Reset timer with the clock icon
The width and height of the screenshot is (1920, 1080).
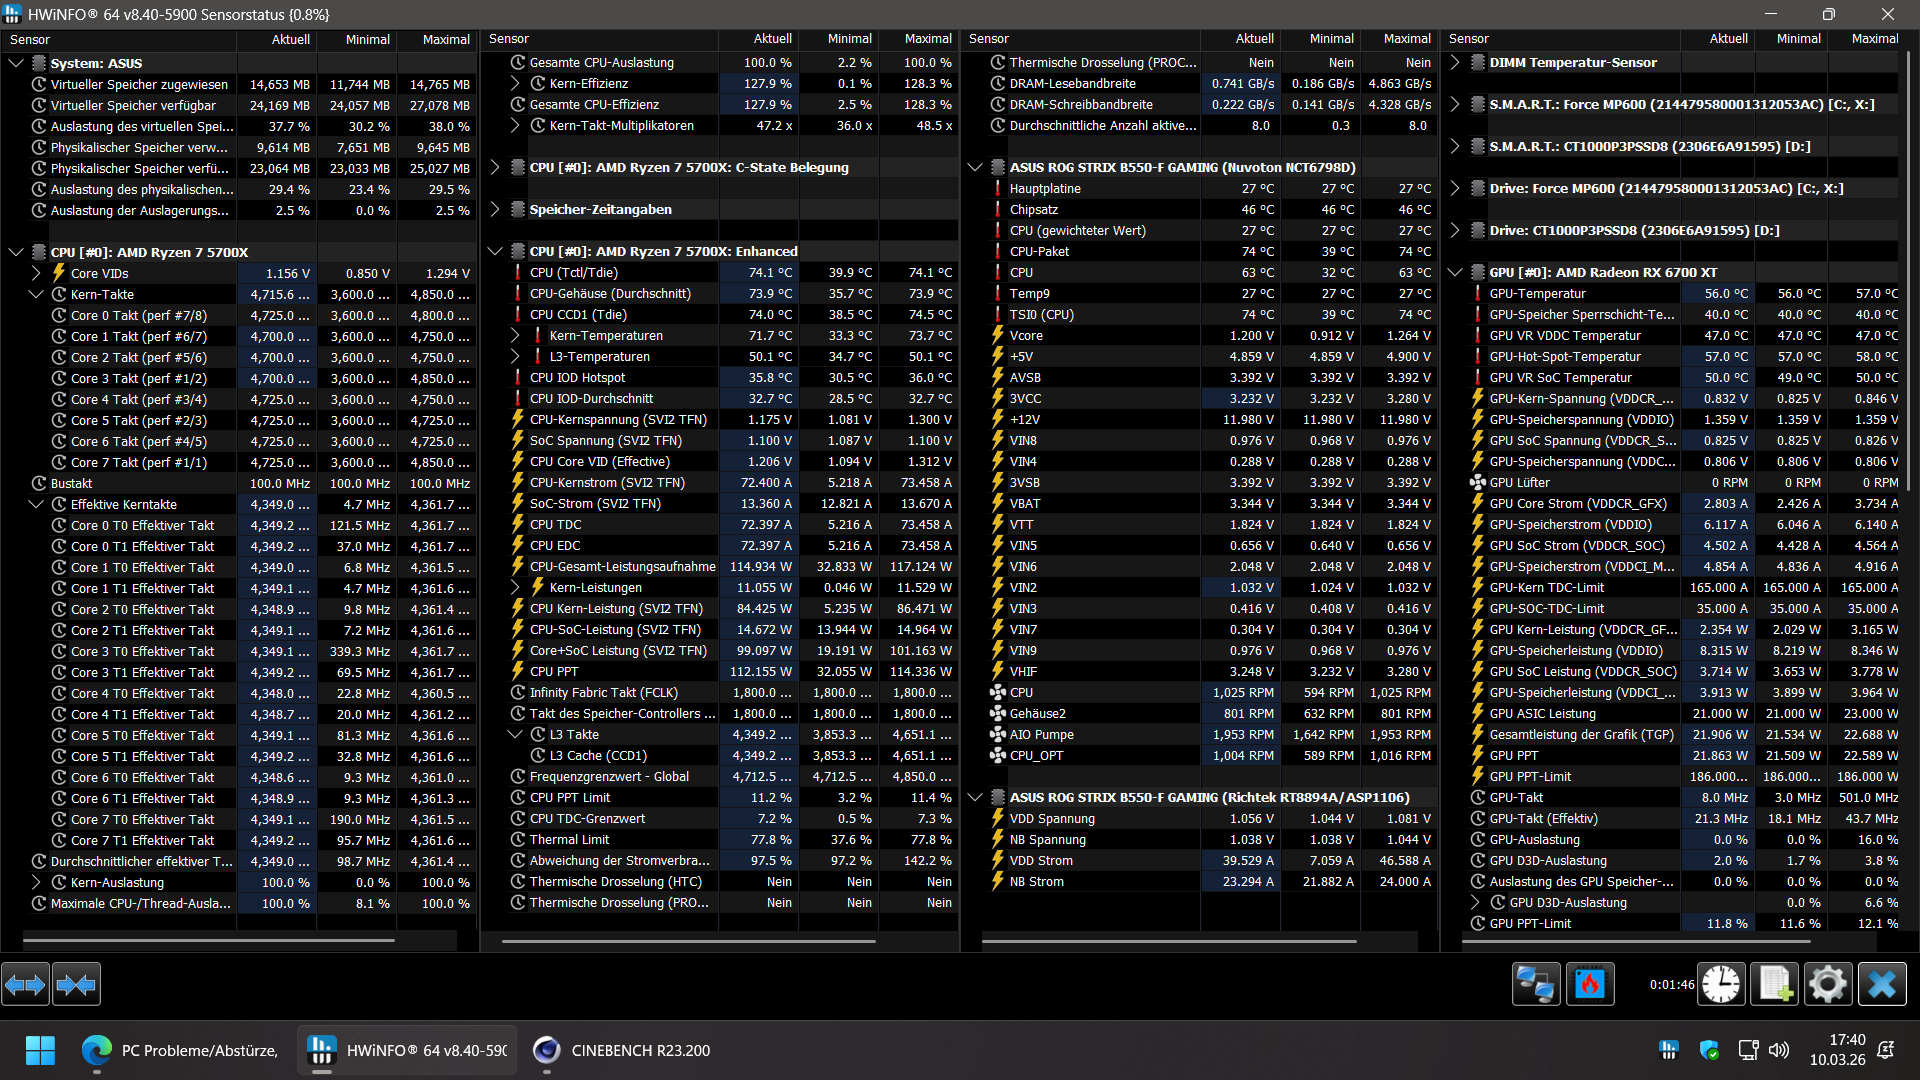point(1721,985)
